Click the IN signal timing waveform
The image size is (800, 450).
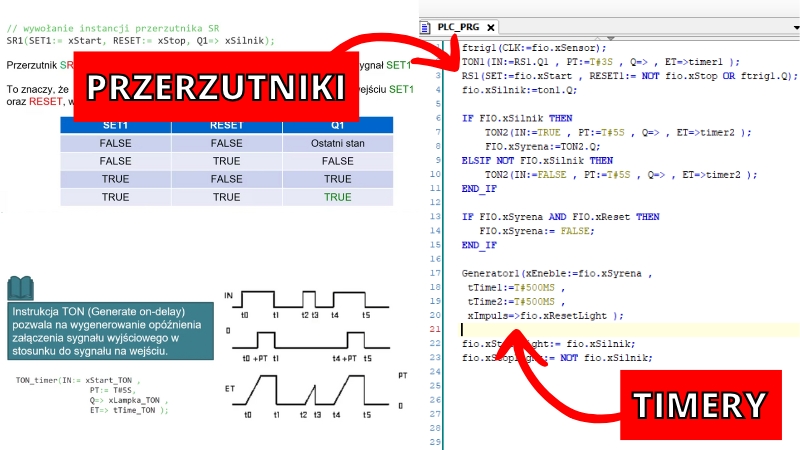310,299
